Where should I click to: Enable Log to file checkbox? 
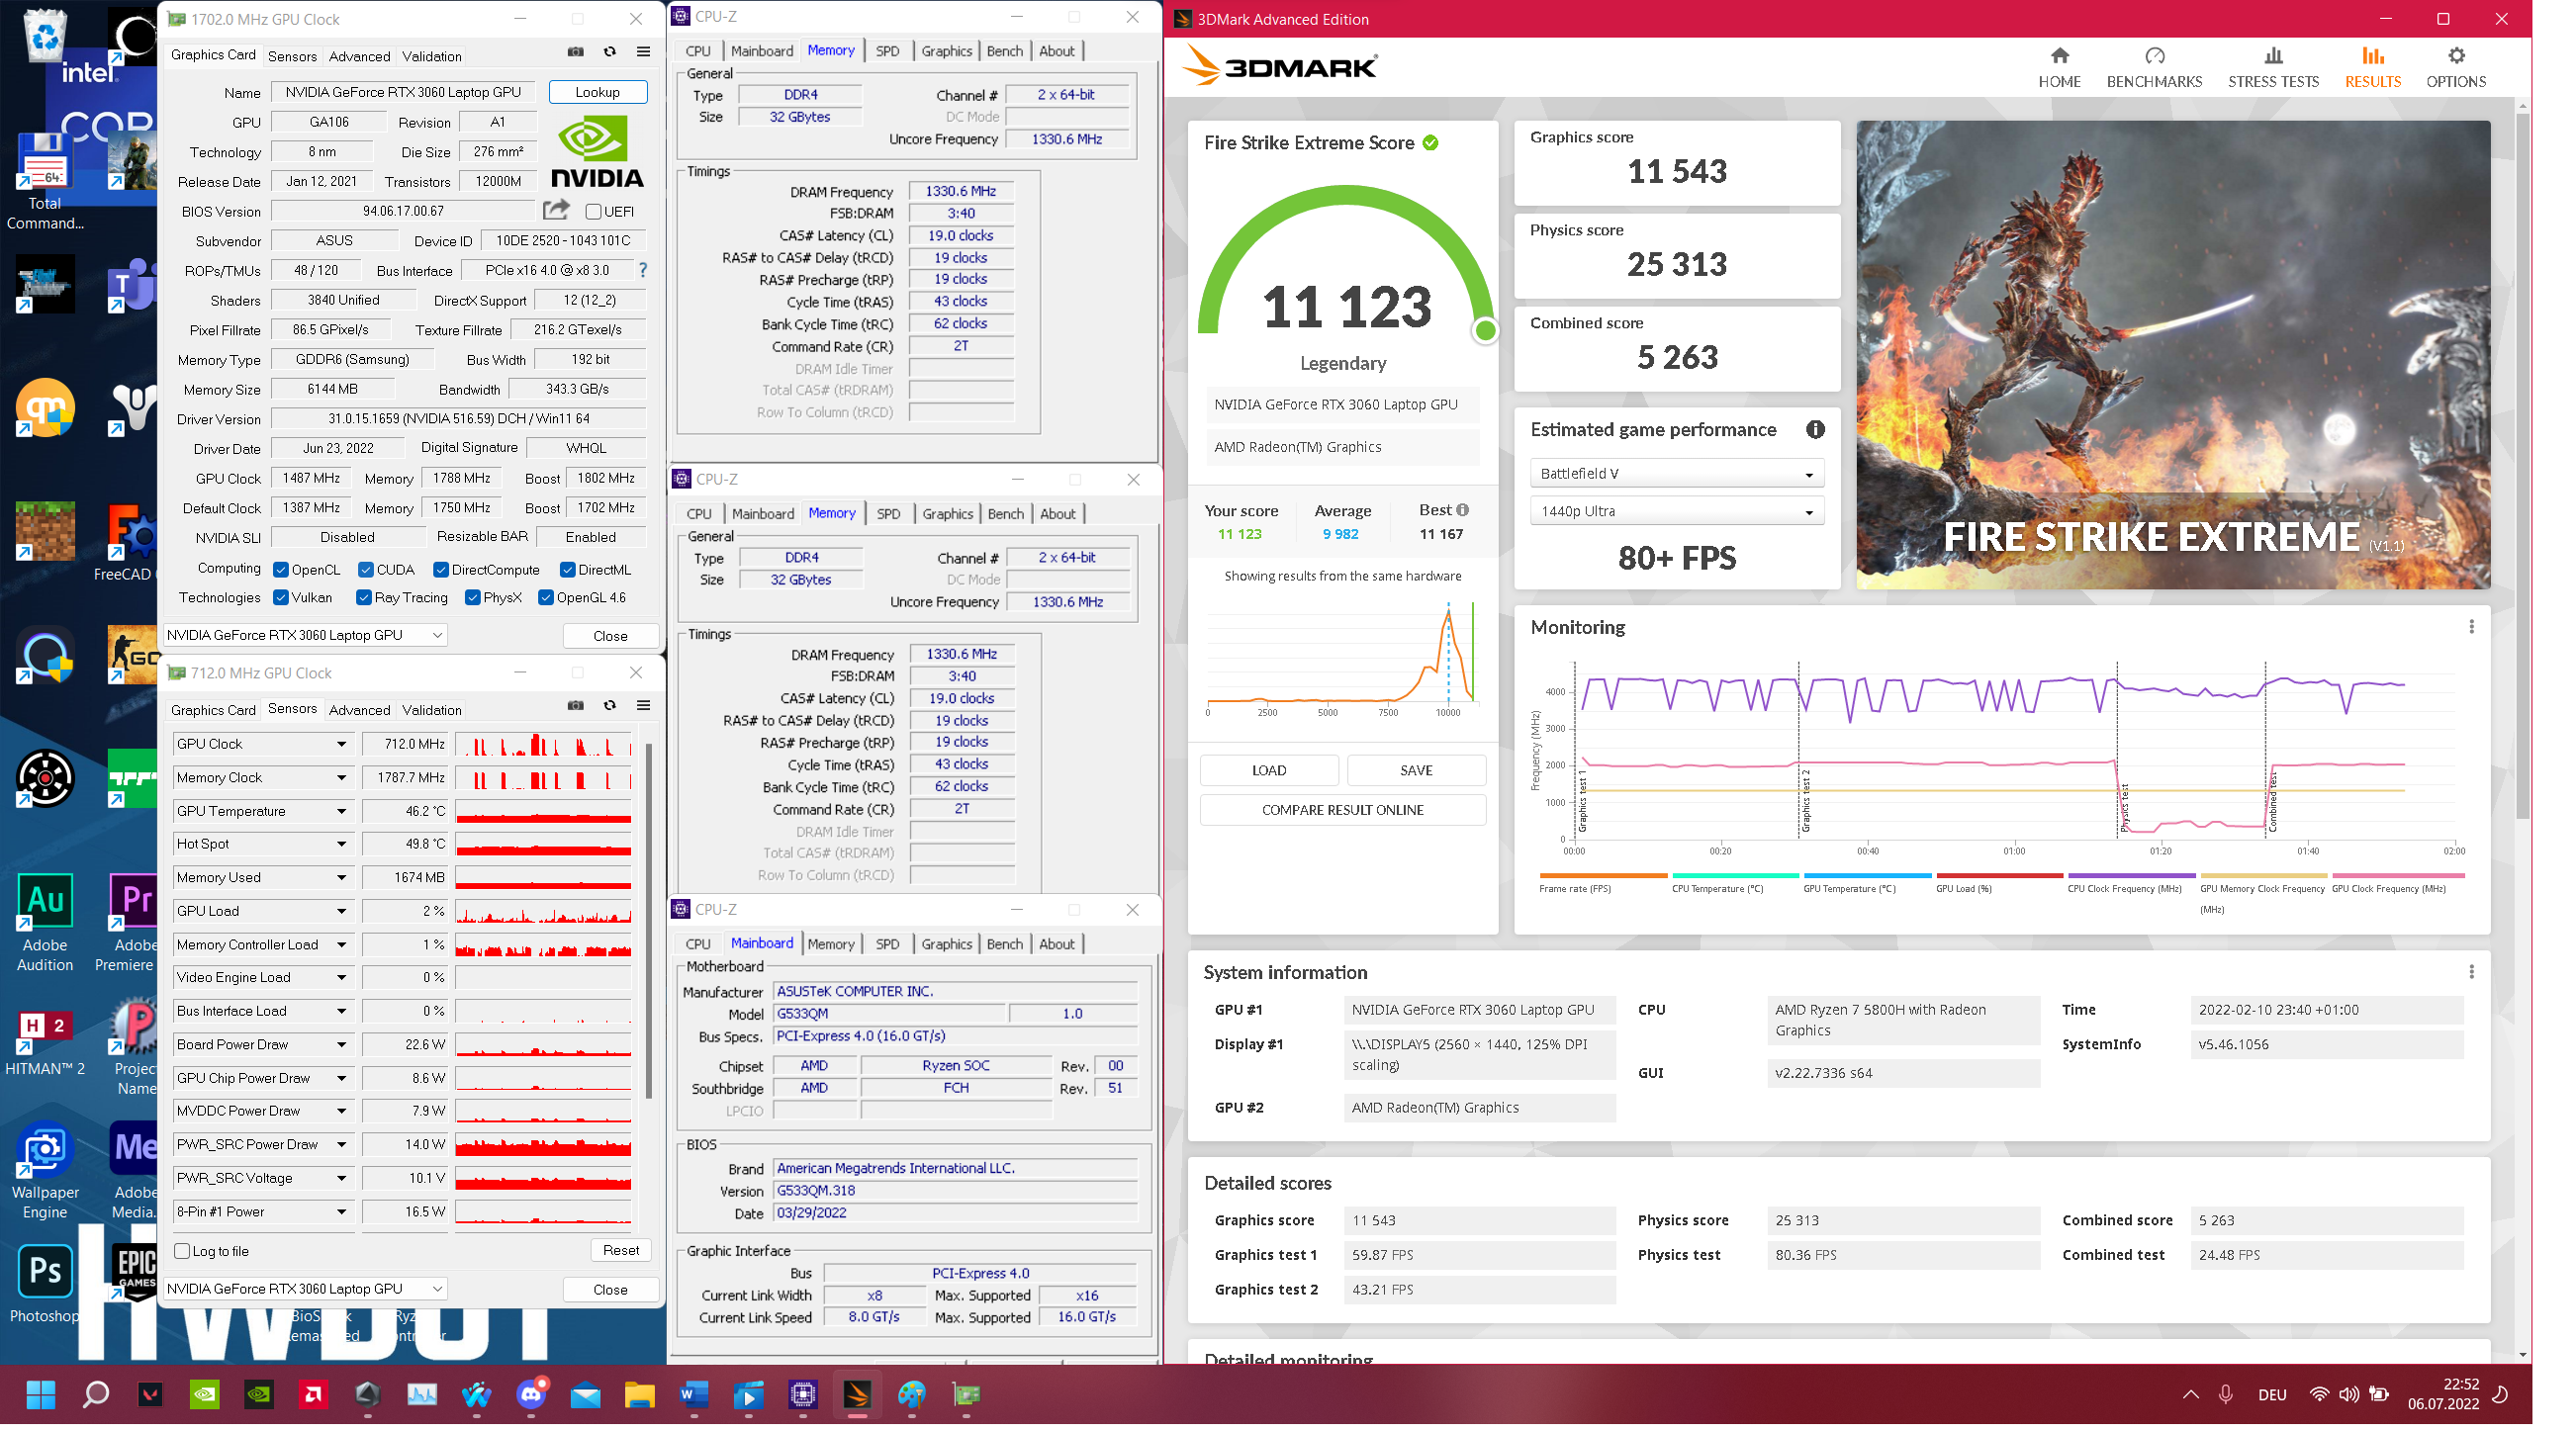182,1251
